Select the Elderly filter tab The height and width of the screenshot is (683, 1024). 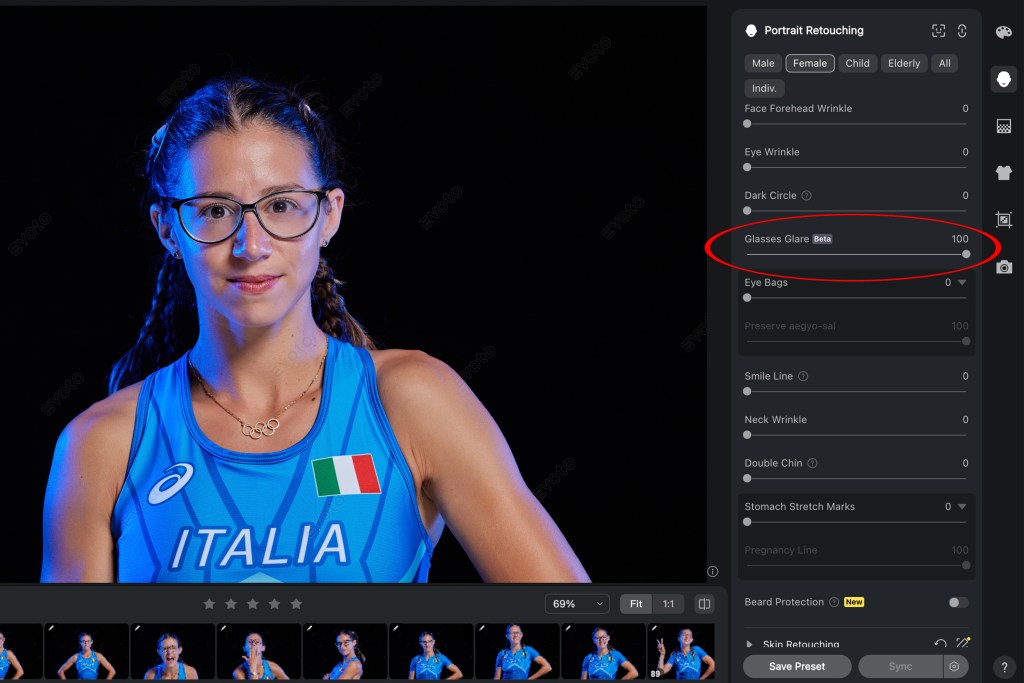904,63
